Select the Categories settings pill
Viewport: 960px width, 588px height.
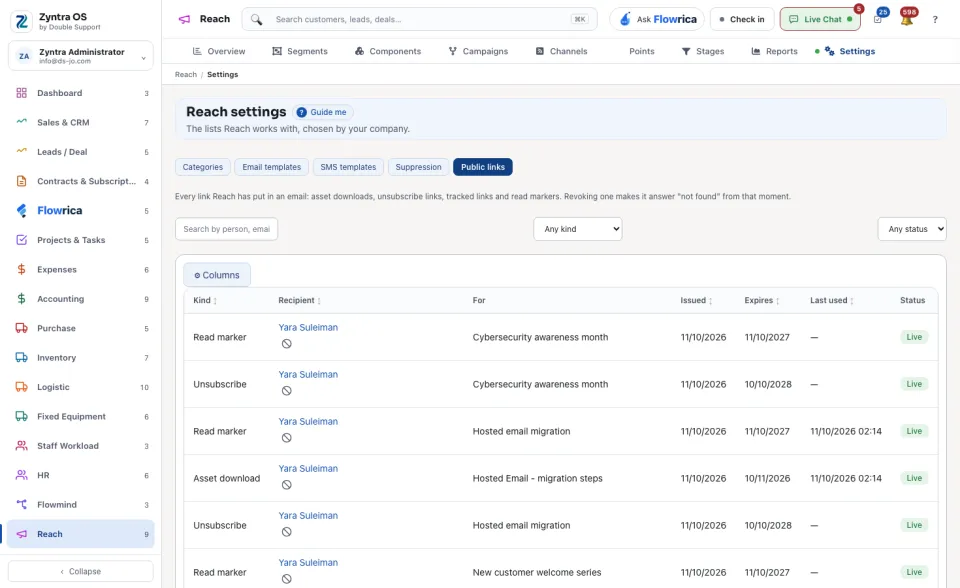tap(203, 167)
